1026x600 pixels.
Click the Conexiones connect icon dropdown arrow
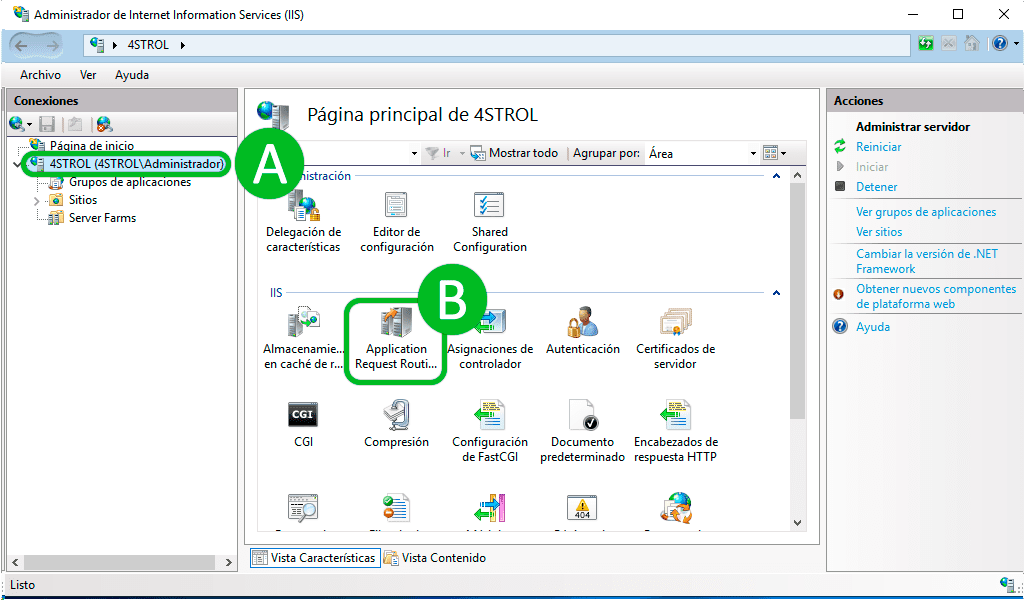[29, 124]
